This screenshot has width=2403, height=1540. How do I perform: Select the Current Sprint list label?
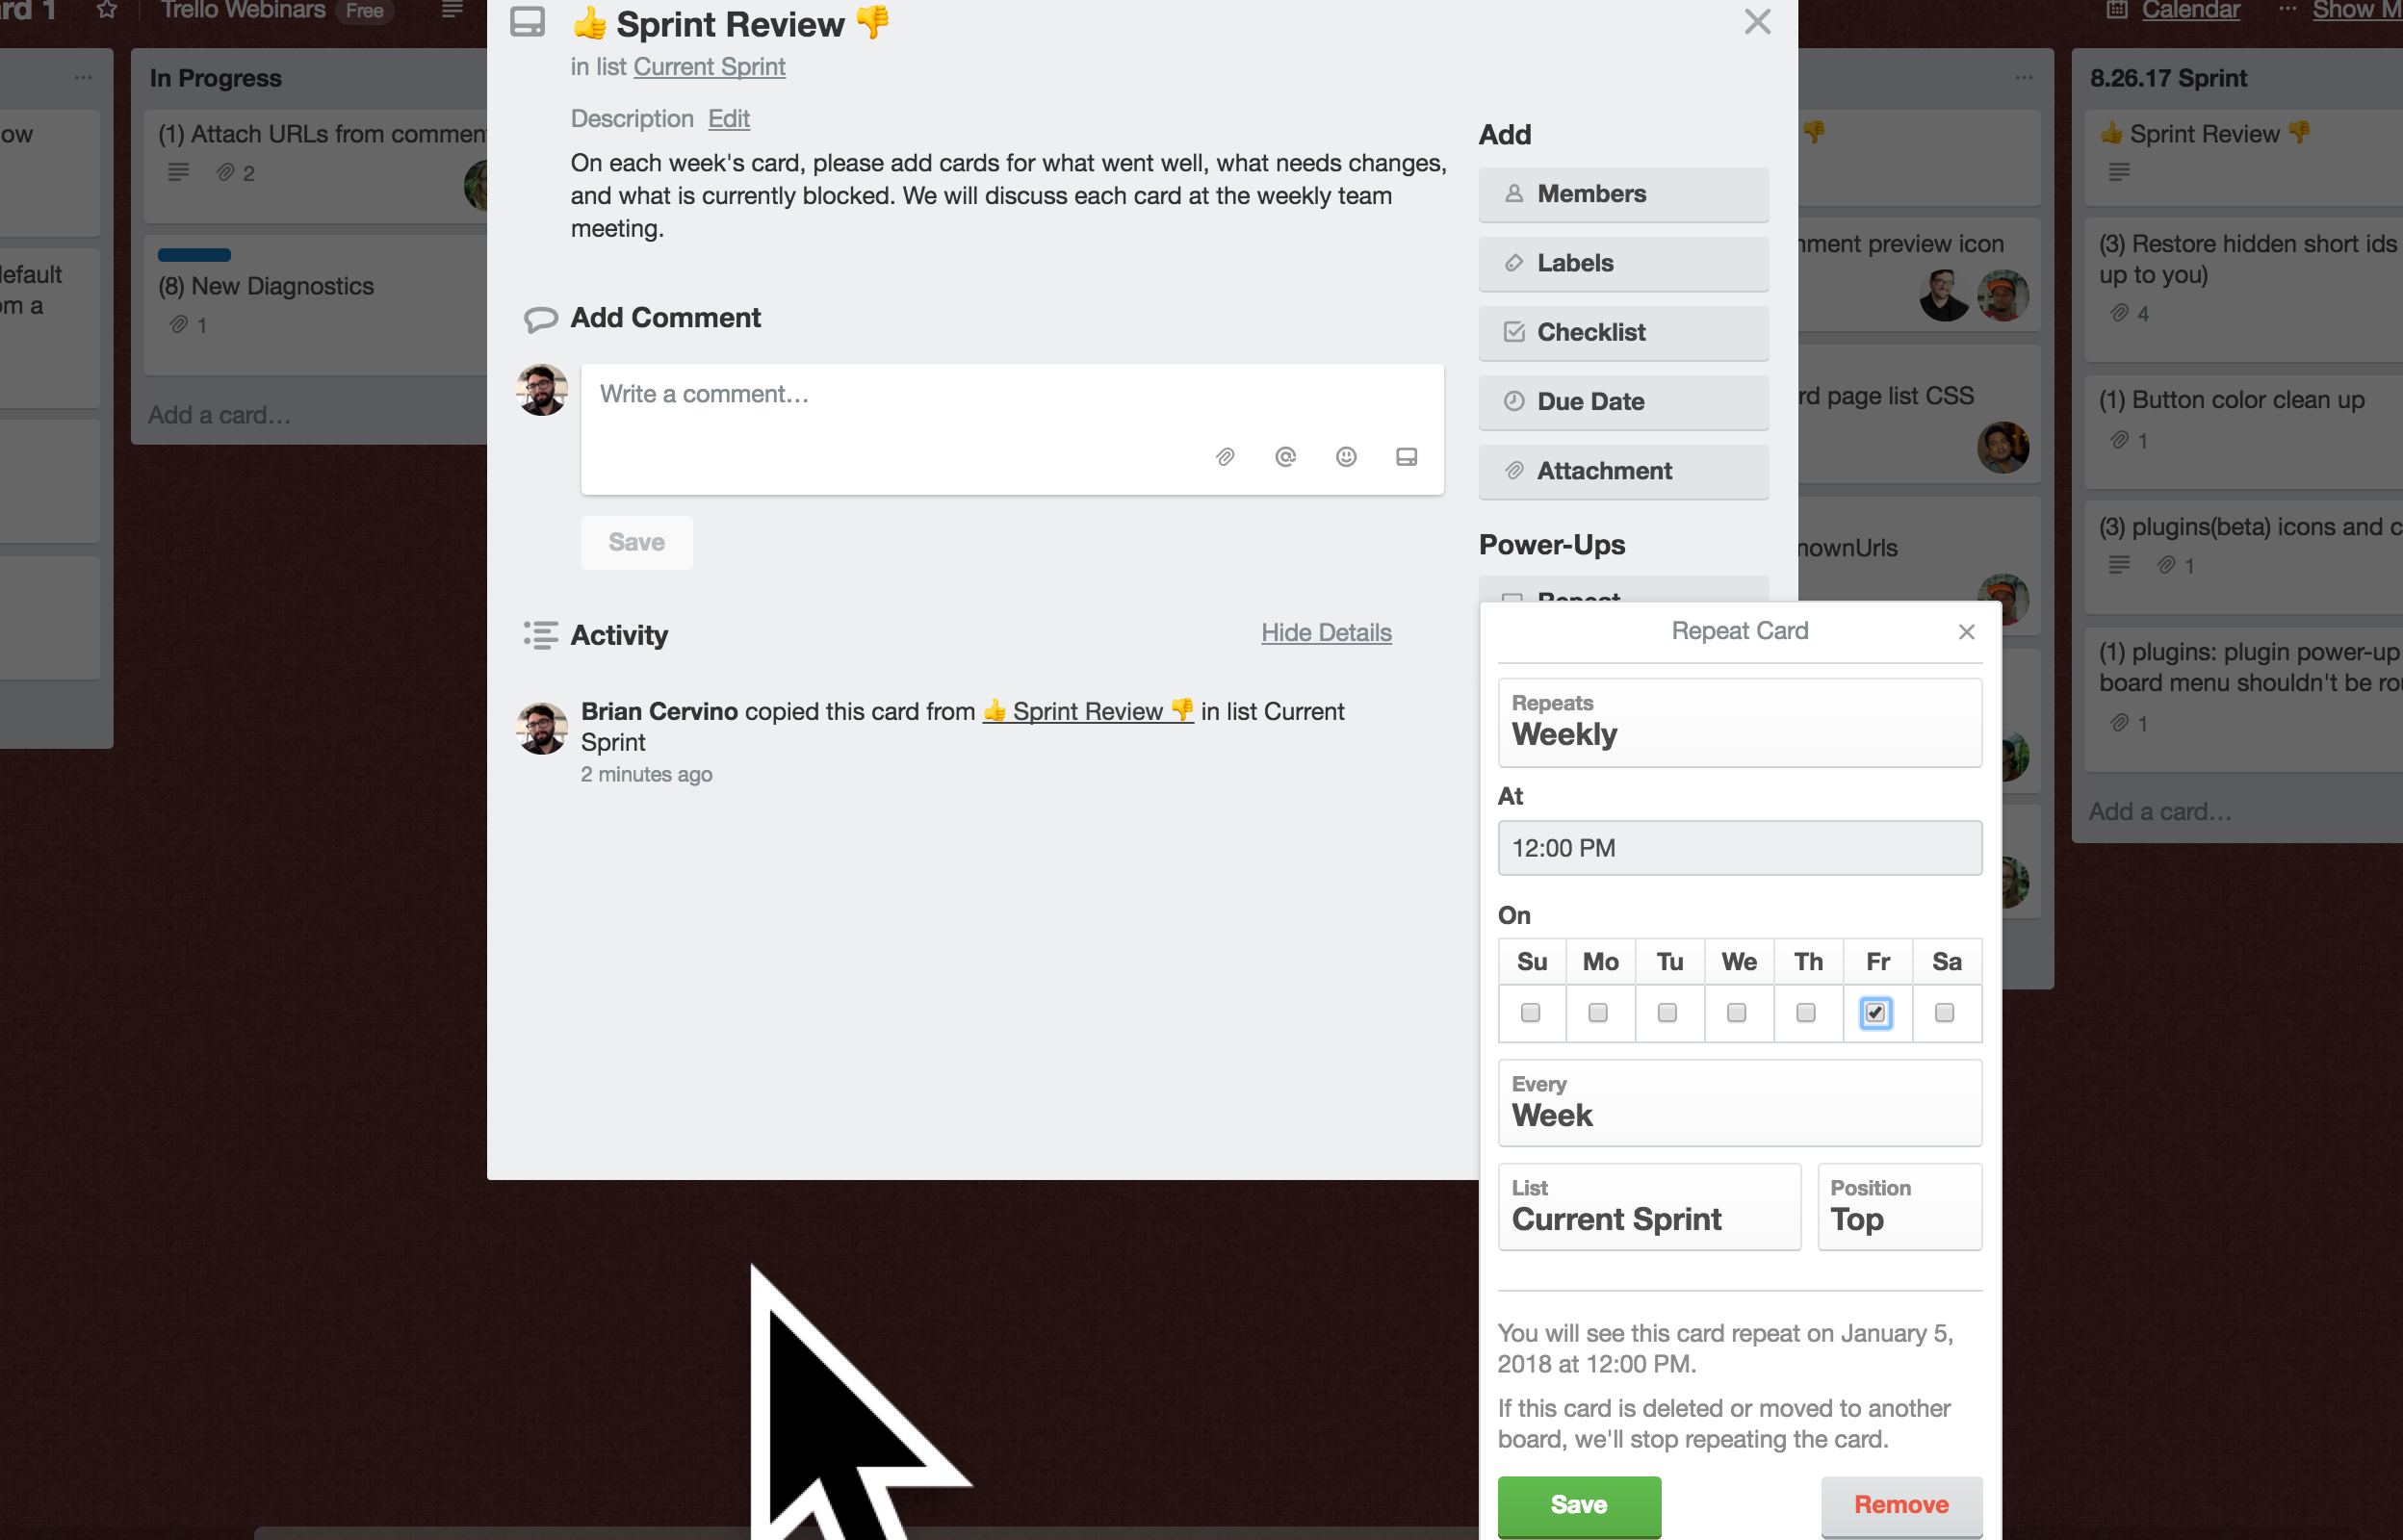(710, 66)
